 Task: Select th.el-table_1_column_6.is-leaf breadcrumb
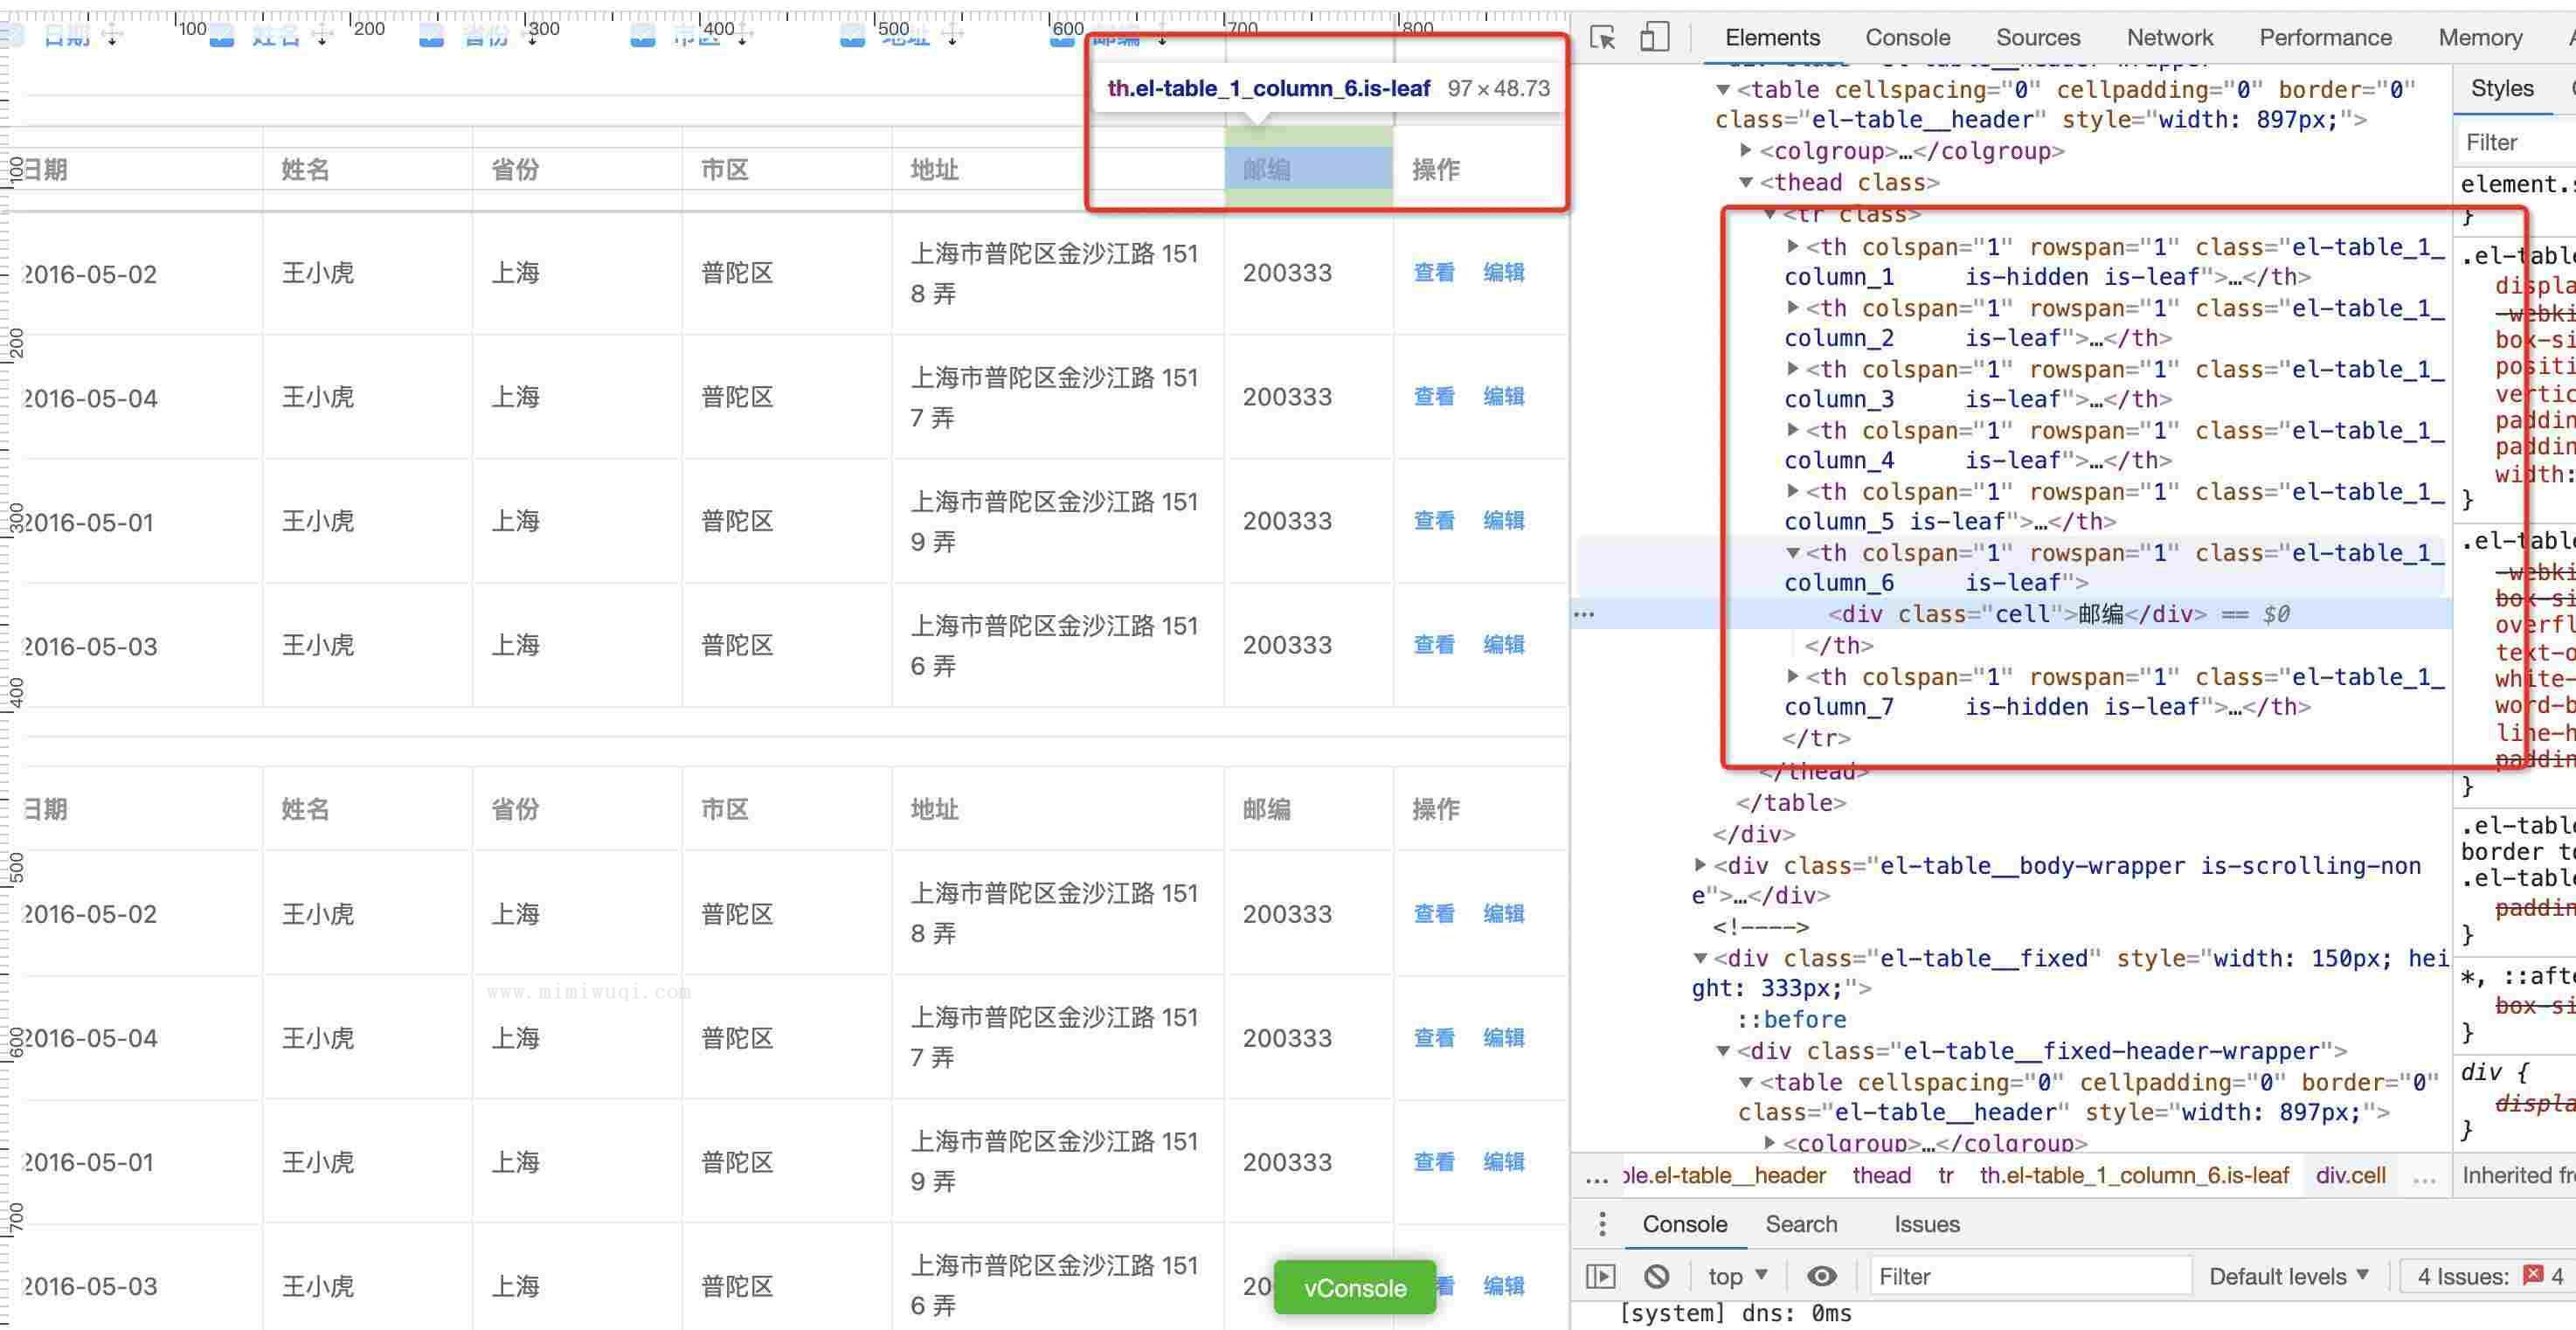(x=2134, y=1176)
